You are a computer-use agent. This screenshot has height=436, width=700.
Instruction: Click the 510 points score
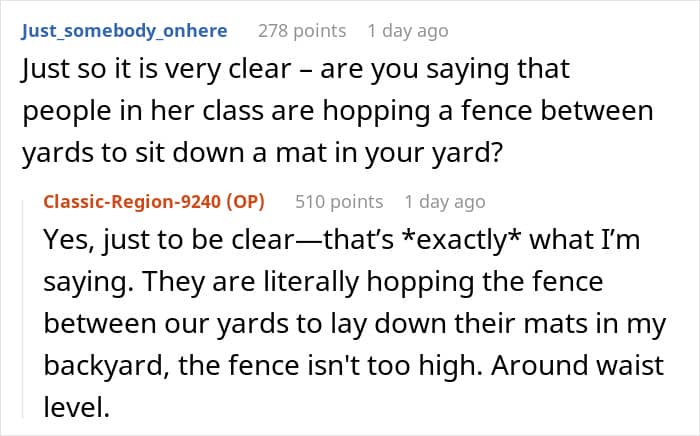pos(339,202)
